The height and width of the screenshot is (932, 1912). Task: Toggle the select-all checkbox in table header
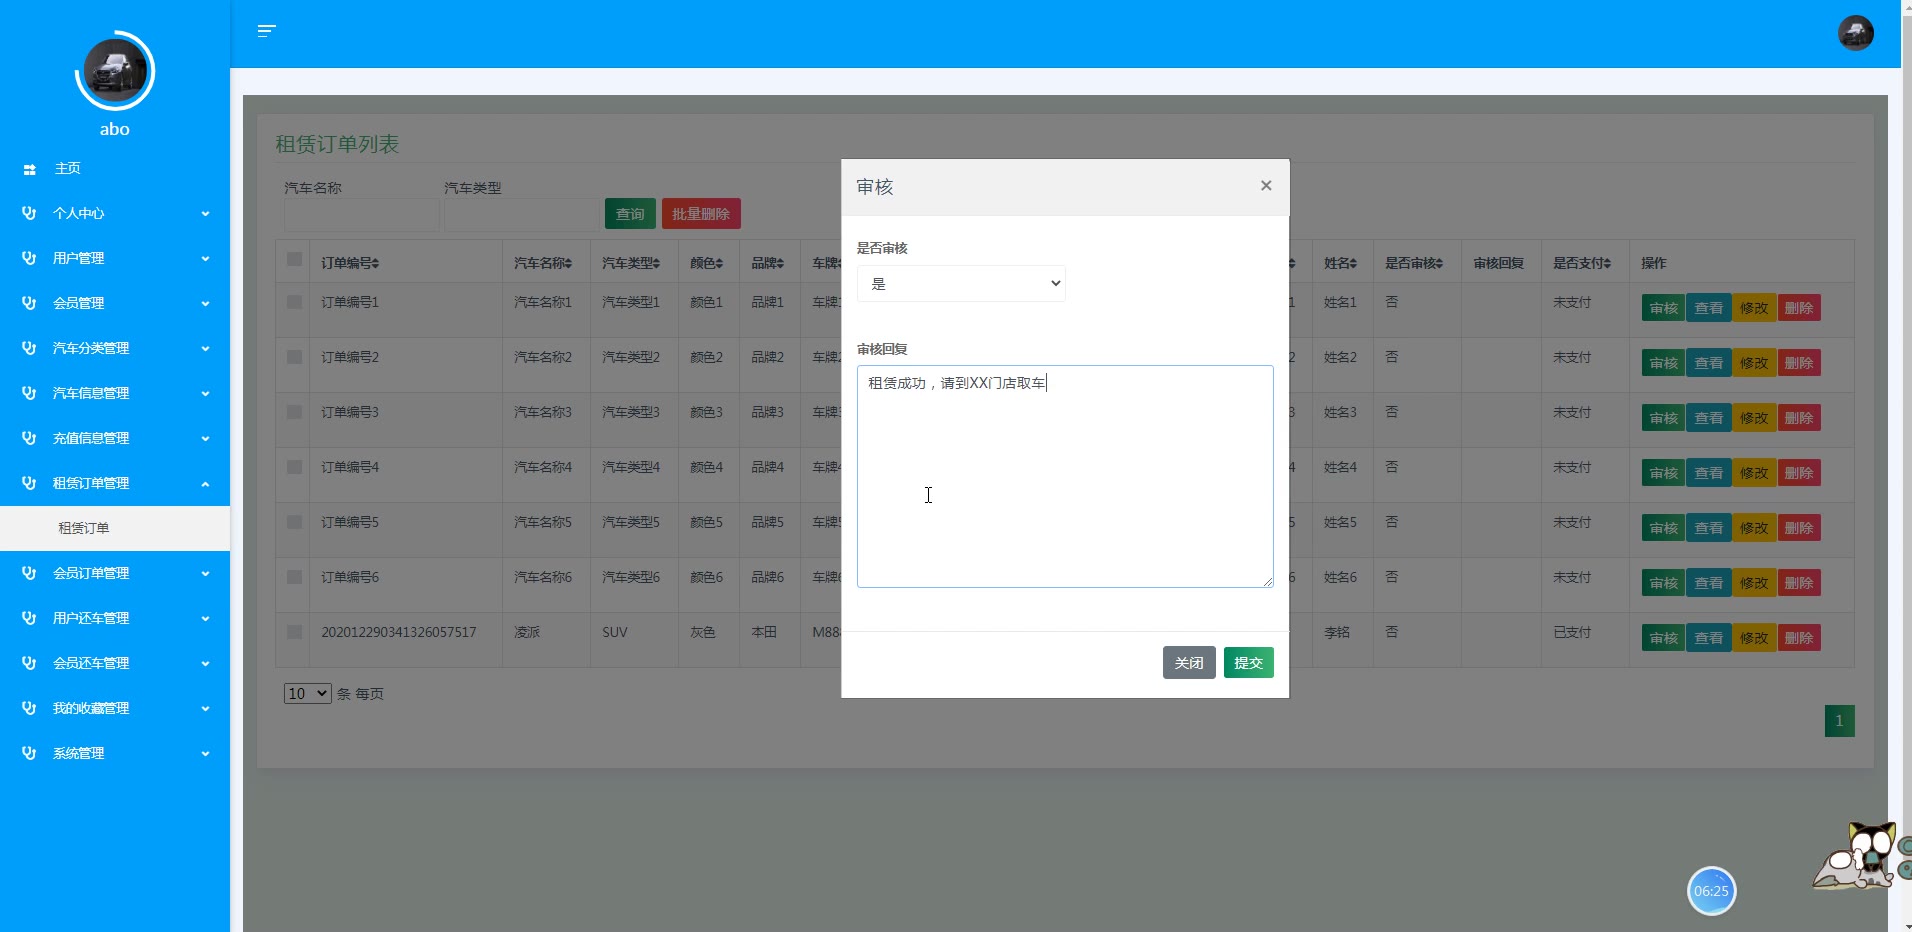tap(294, 259)
